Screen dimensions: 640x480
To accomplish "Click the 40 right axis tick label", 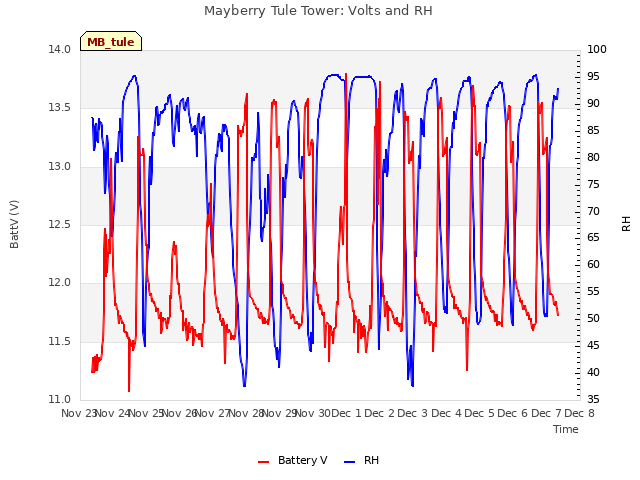I will (593, 373).
